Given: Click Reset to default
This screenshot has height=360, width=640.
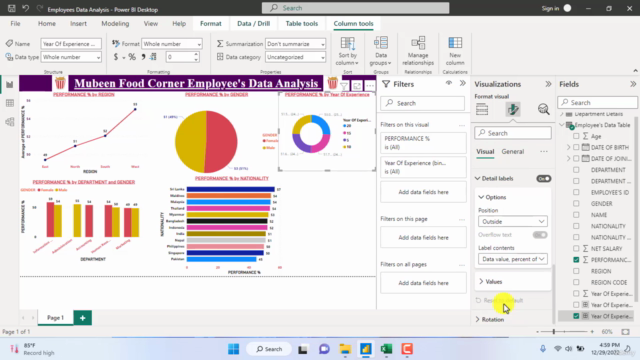Looking at the screenshot, I should click(499, 300).
